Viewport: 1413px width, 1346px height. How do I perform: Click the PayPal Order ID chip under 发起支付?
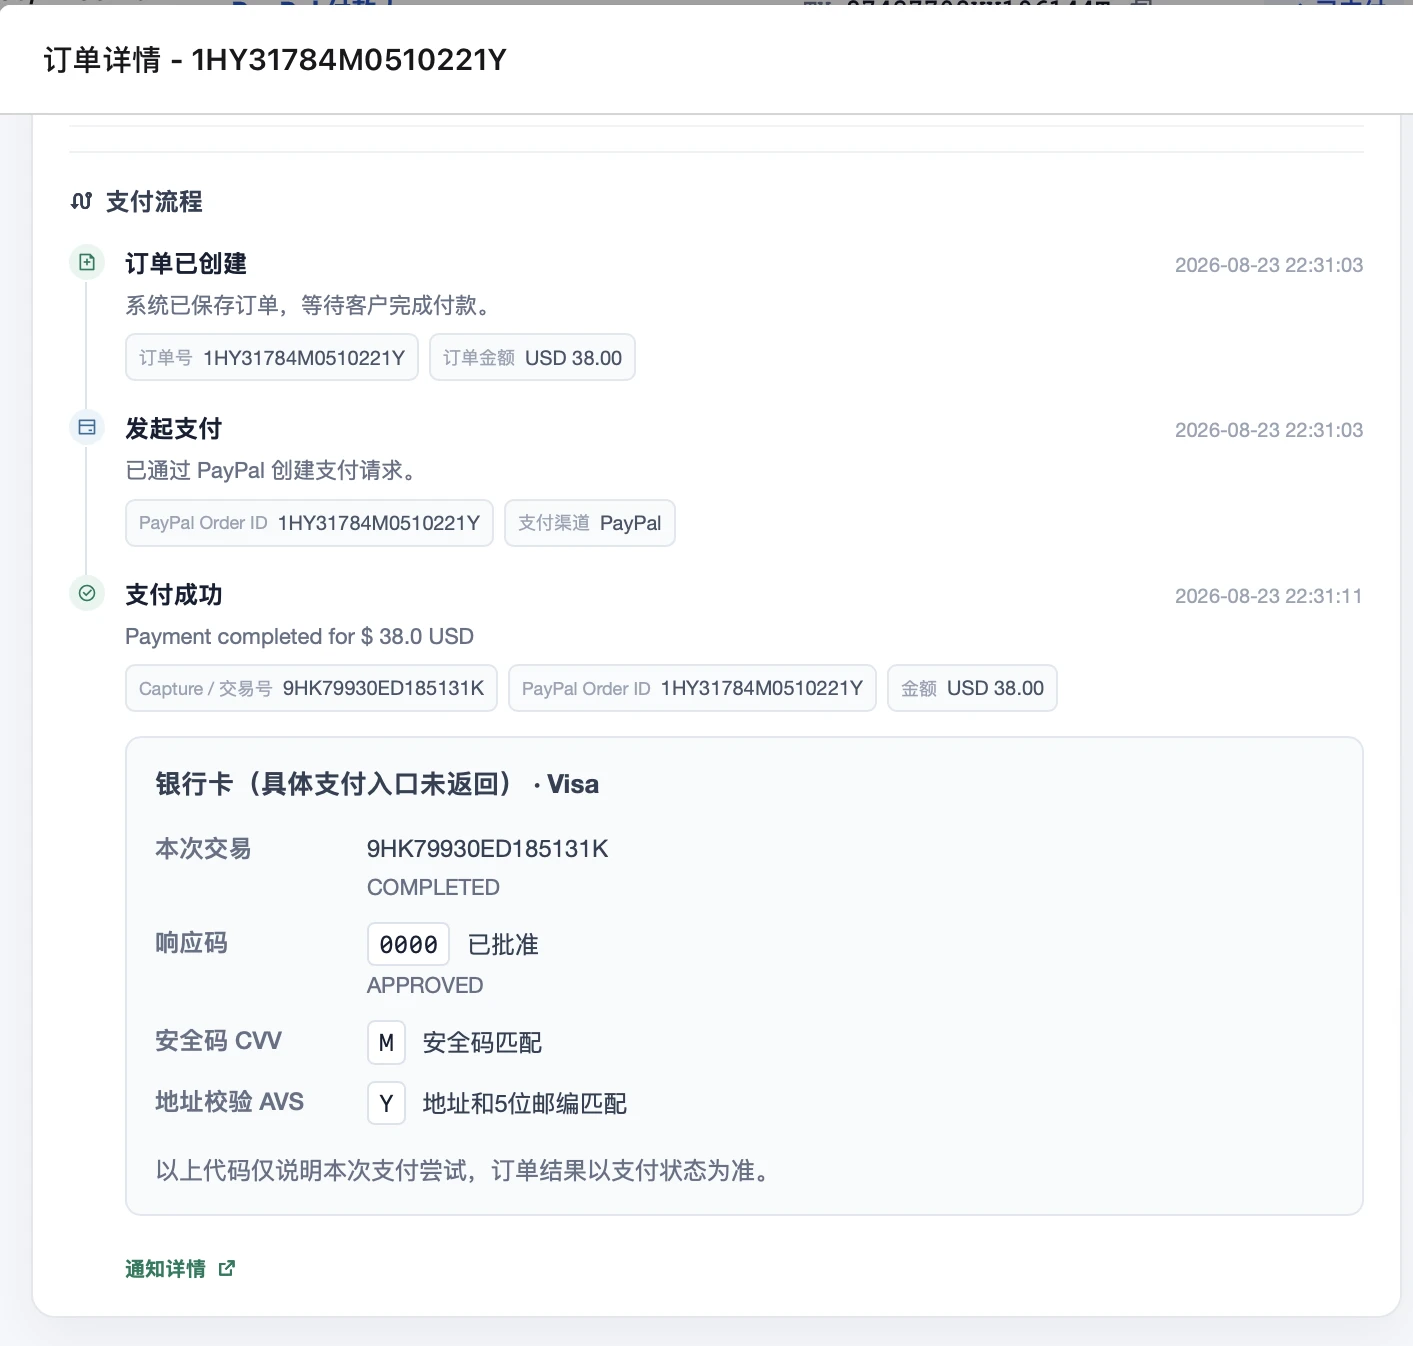[x=309, y=523]
